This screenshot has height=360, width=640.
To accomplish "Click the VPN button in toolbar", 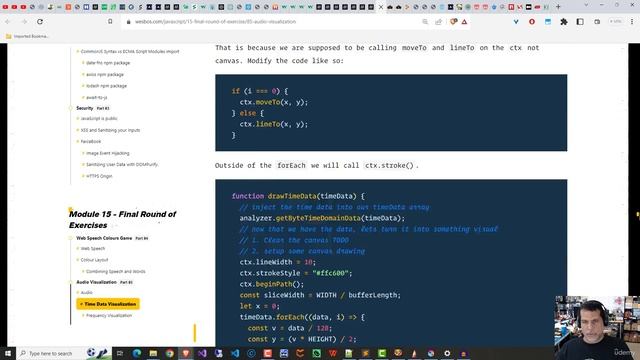I will (x=616, y=22).
